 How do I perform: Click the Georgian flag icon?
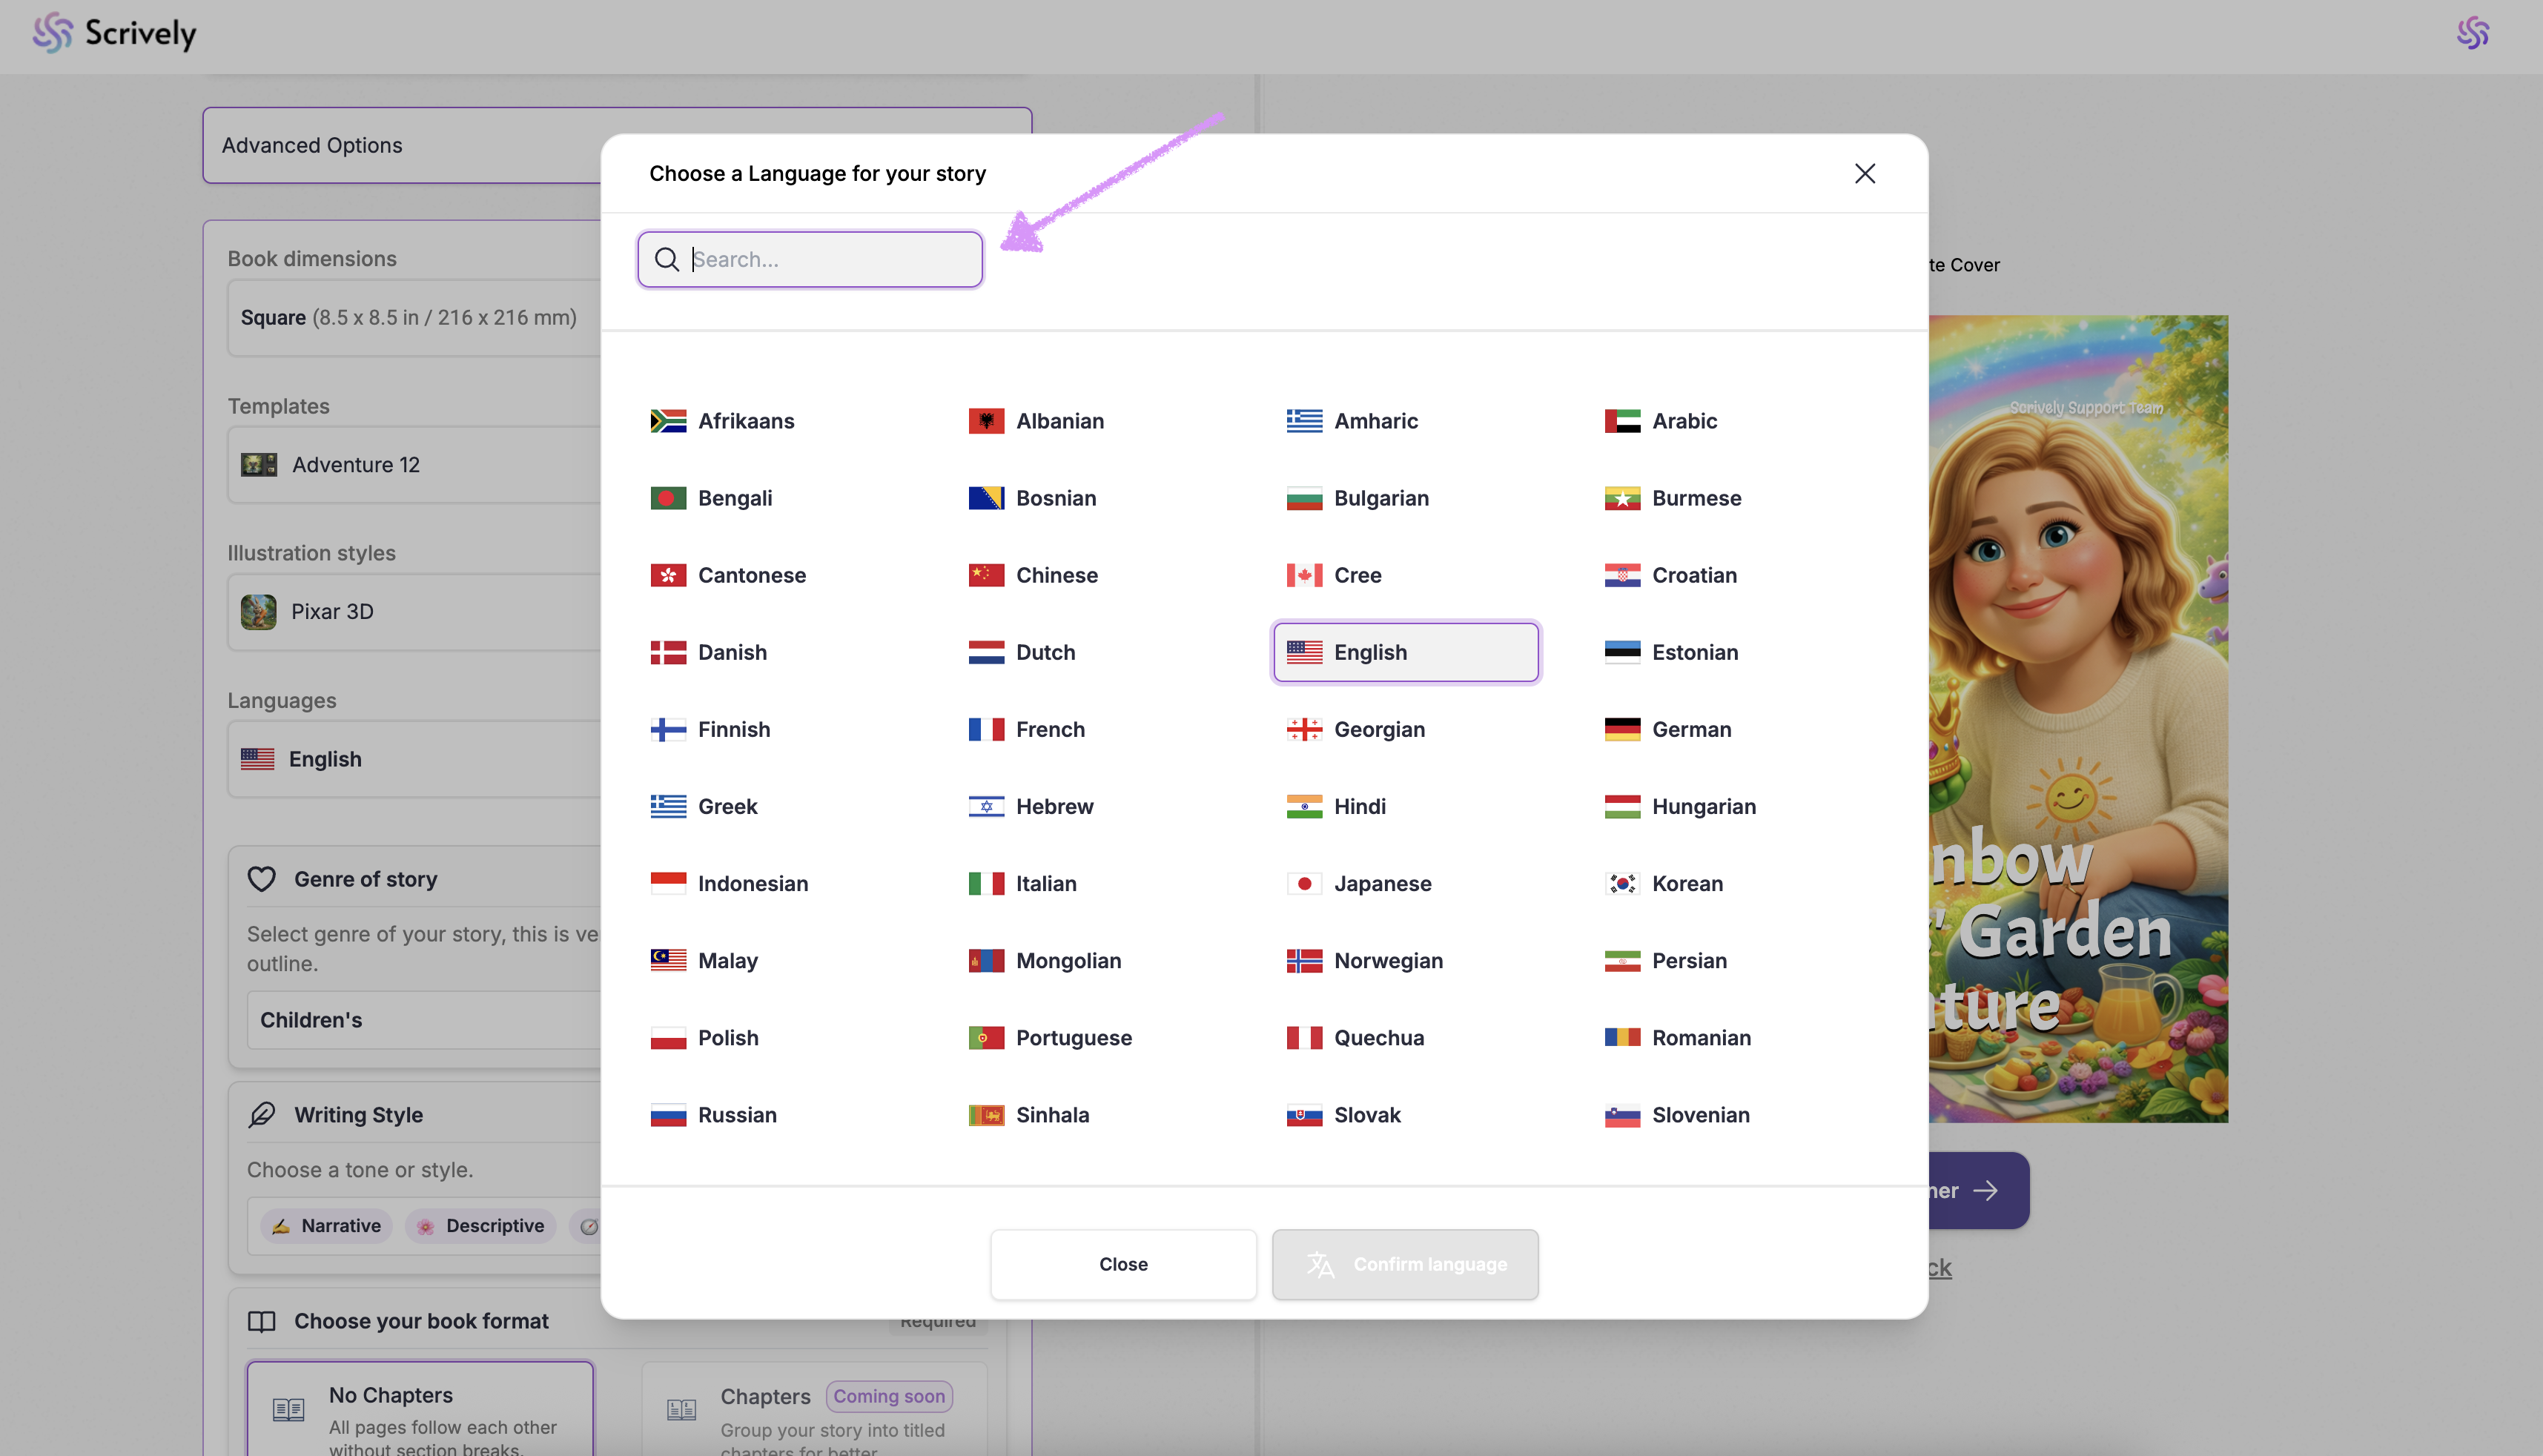[x=1304, y=730]
